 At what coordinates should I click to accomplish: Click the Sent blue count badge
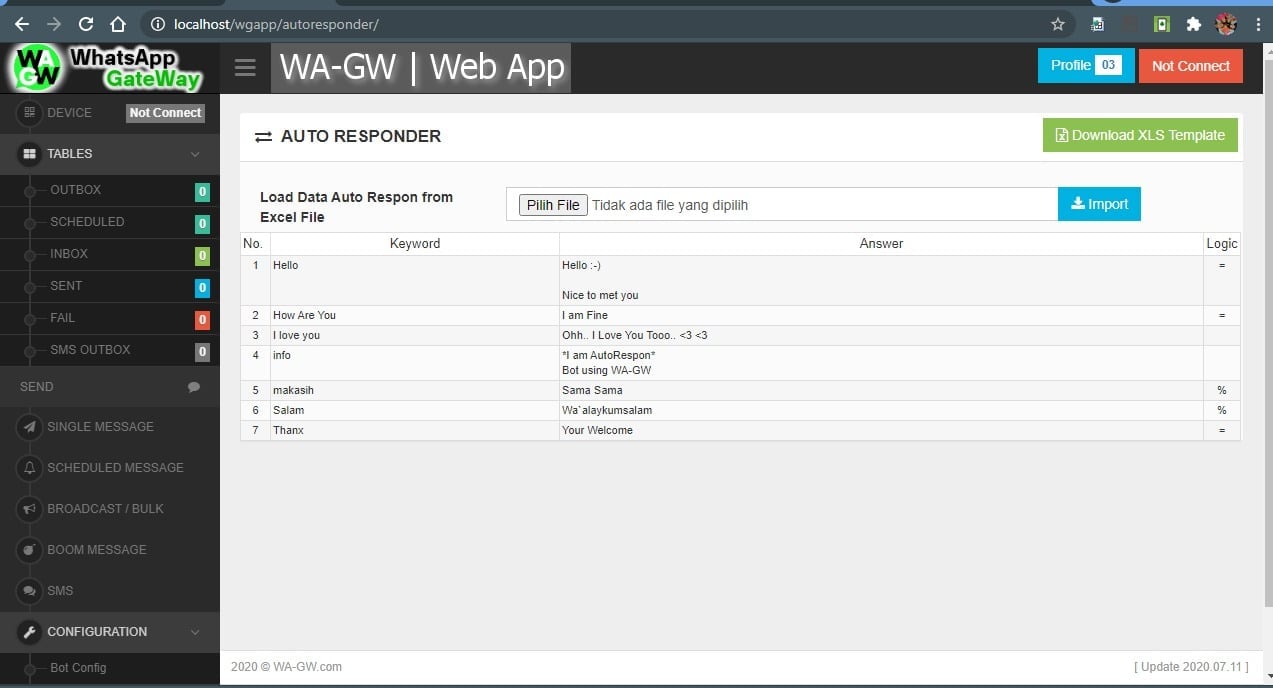coord(202,288)
